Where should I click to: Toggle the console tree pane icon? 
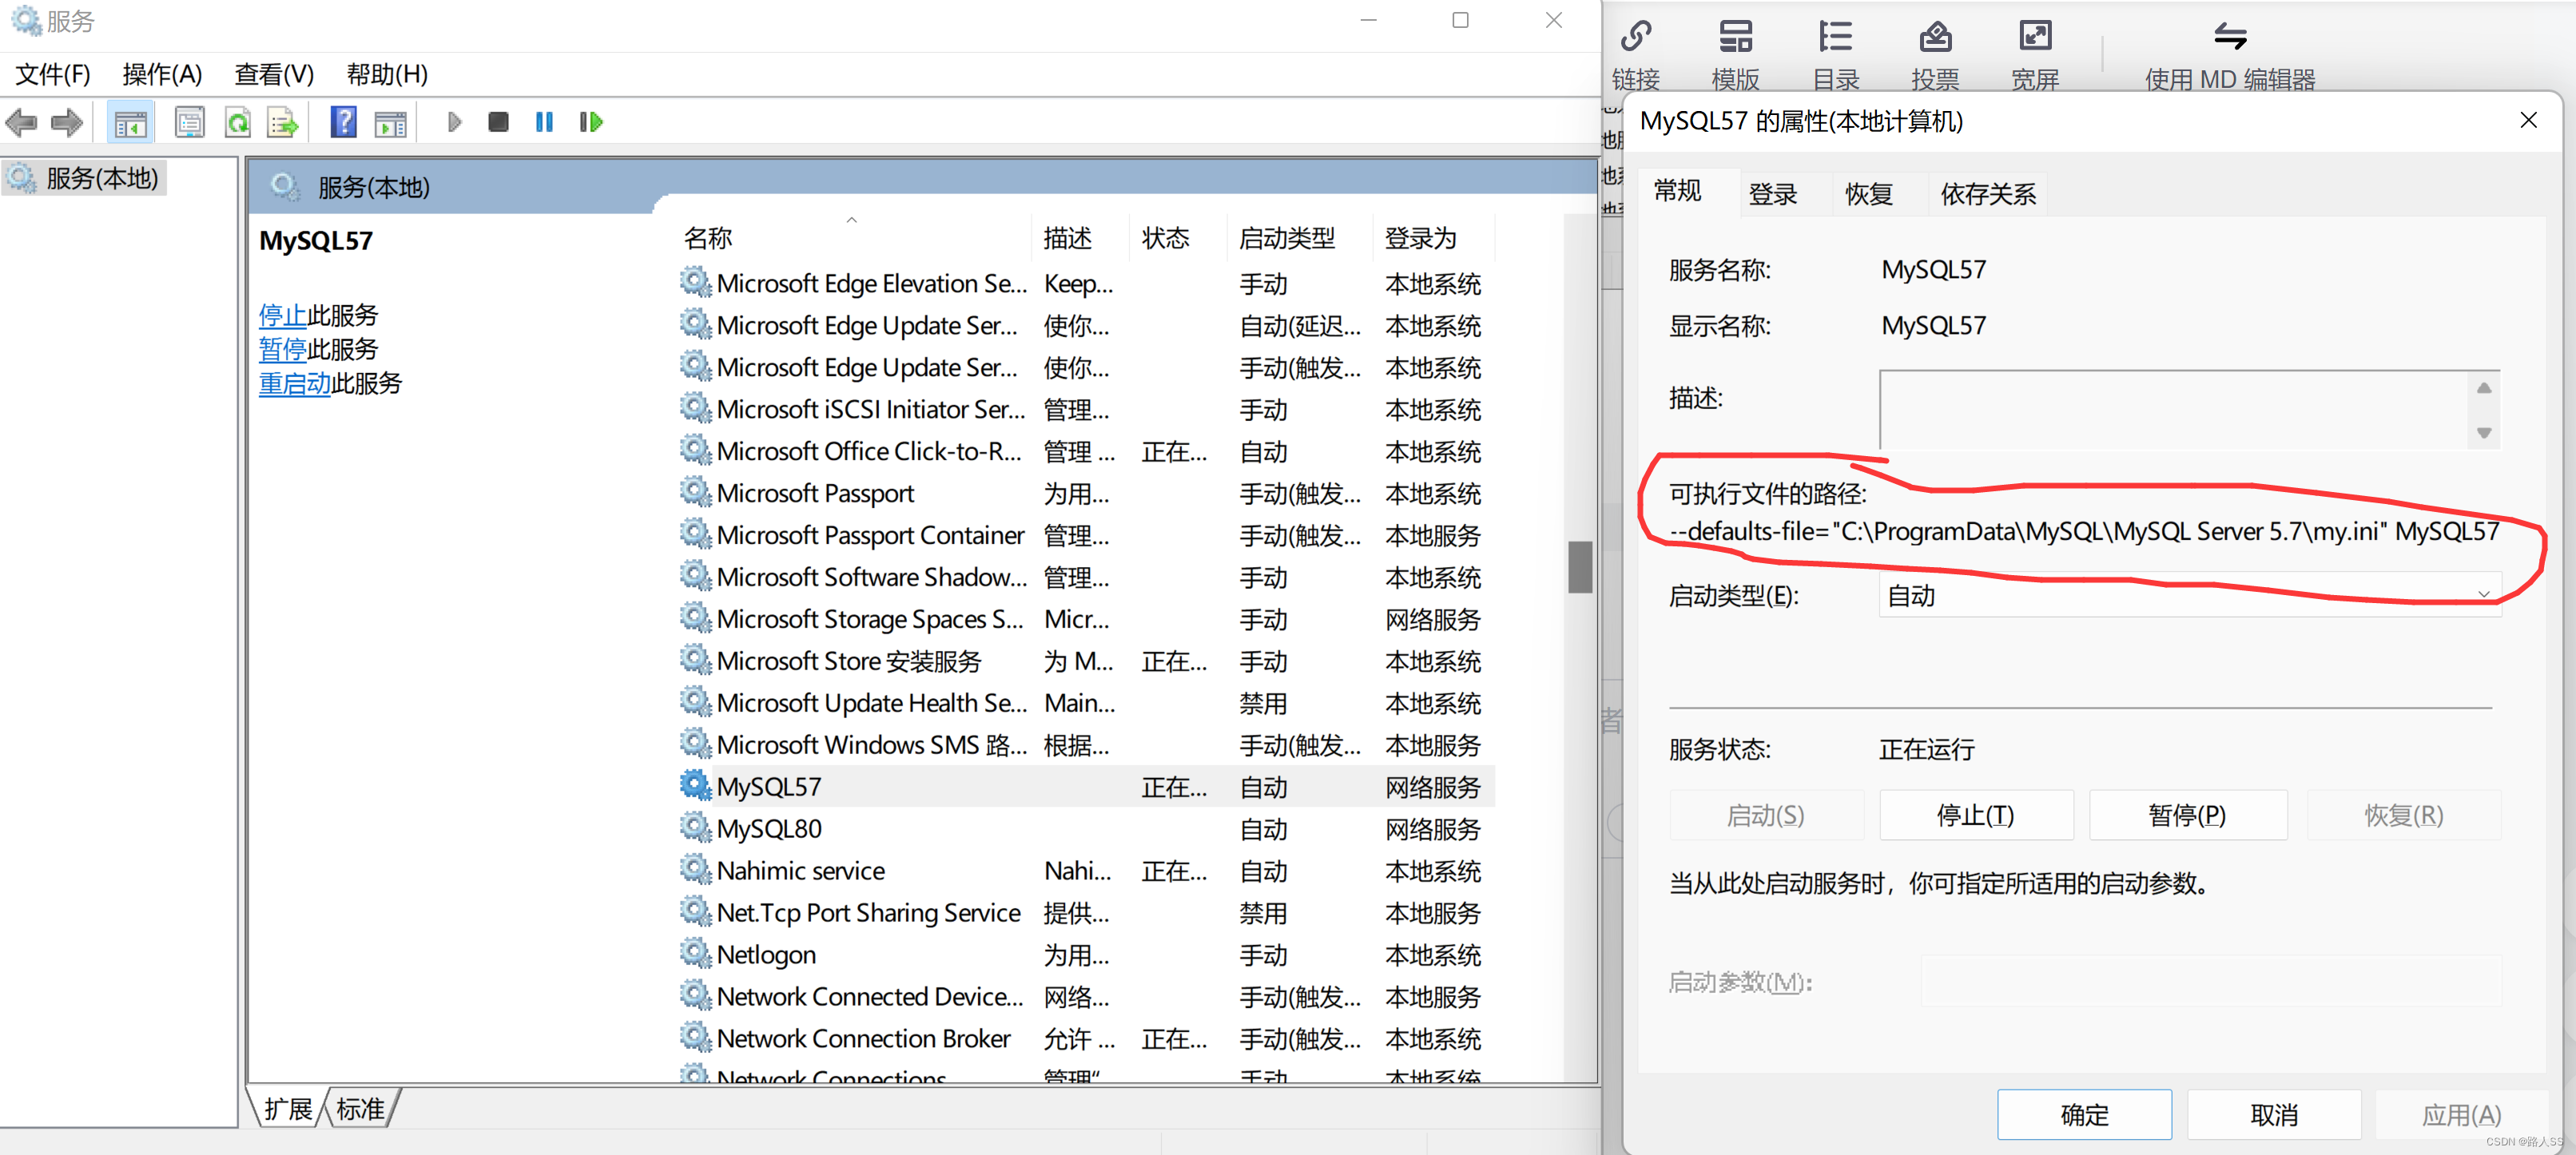coord(130,123)
